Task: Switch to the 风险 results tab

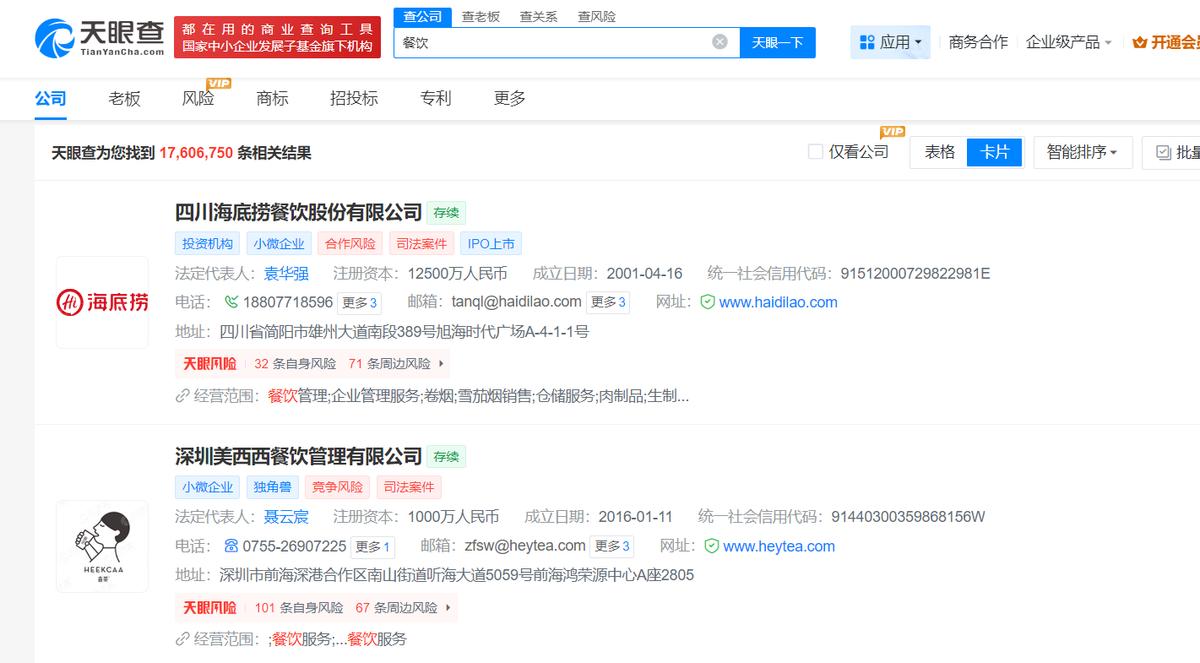Action: pyautogui.click(x=198, y=98)
